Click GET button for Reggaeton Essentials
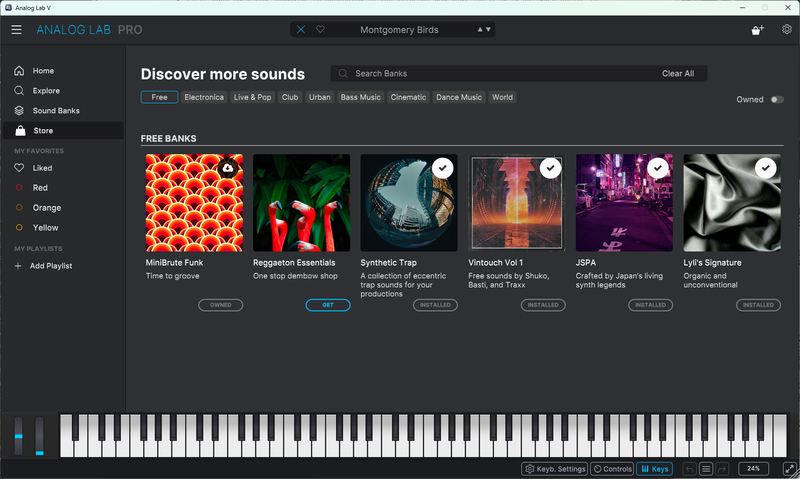This screenshot has height=479, width=800. pos(328,305)
